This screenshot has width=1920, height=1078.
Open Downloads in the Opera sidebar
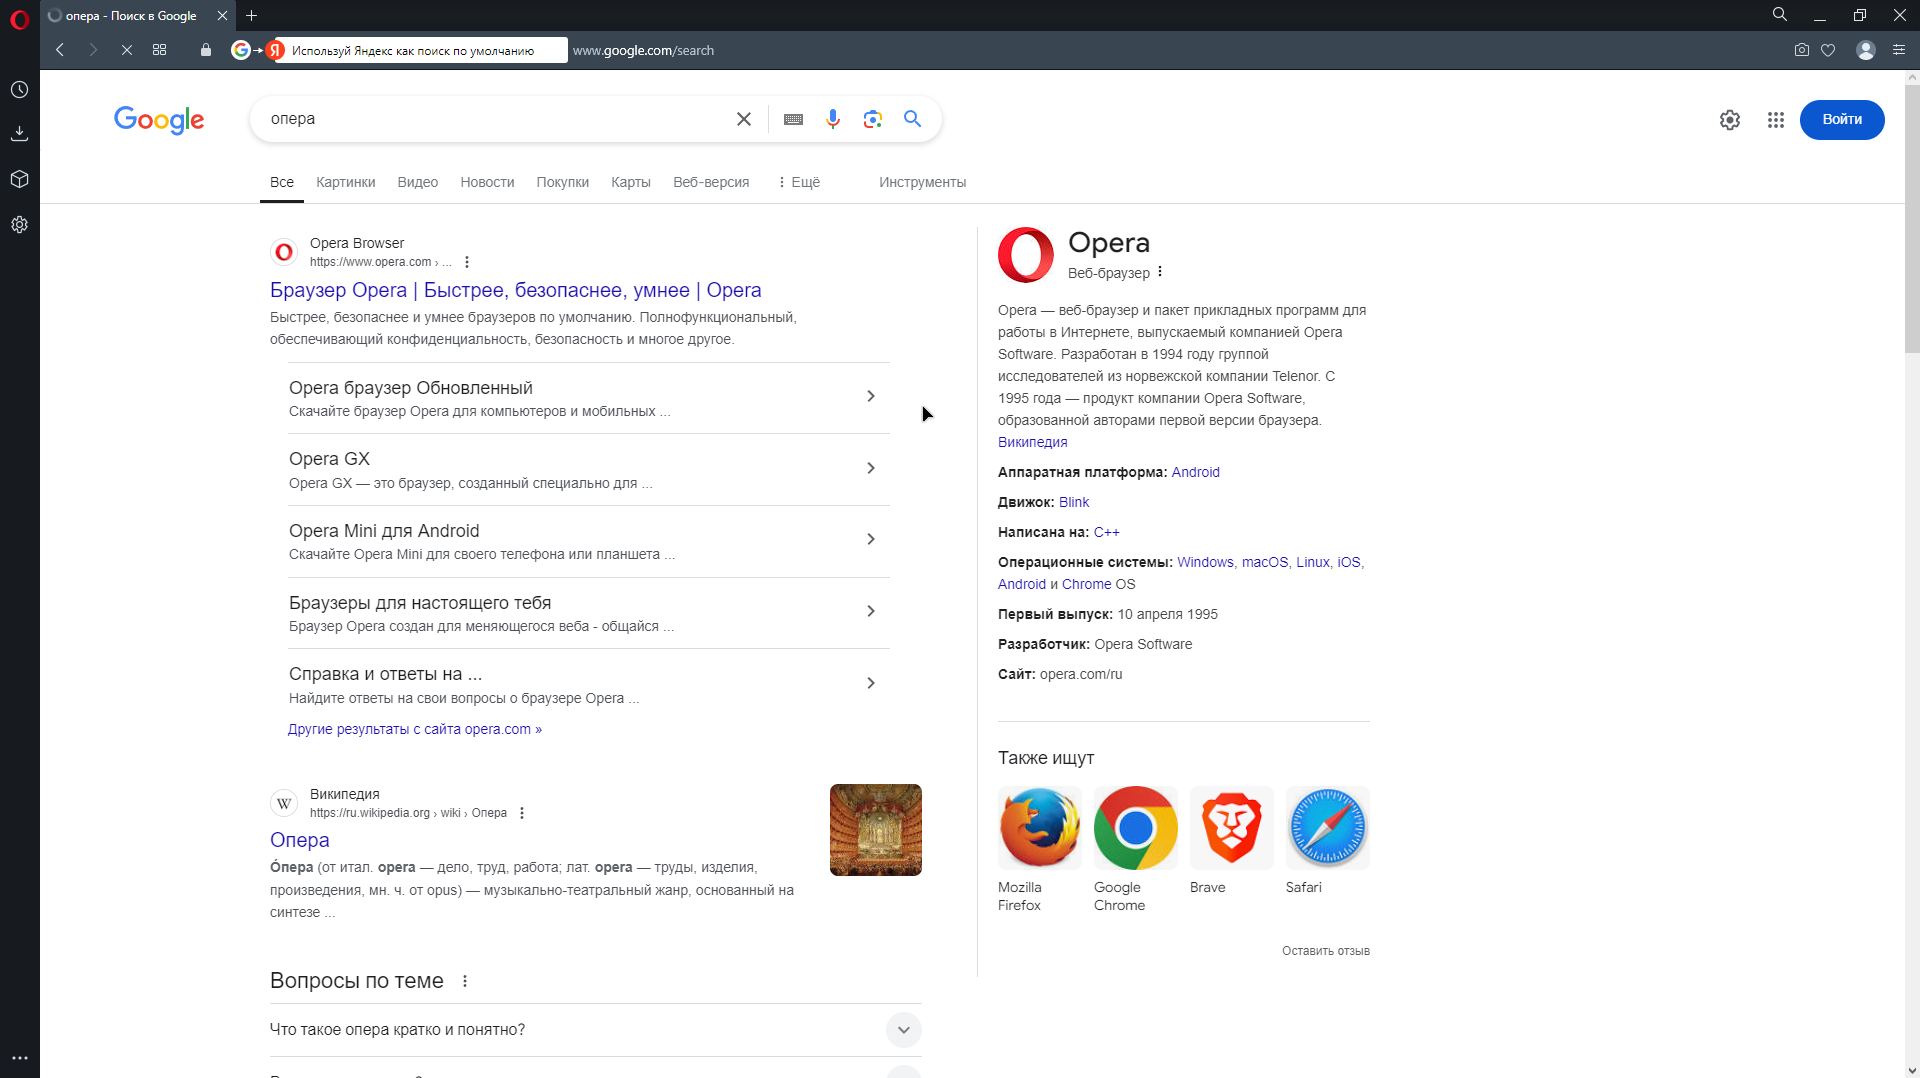pos(19,134)
